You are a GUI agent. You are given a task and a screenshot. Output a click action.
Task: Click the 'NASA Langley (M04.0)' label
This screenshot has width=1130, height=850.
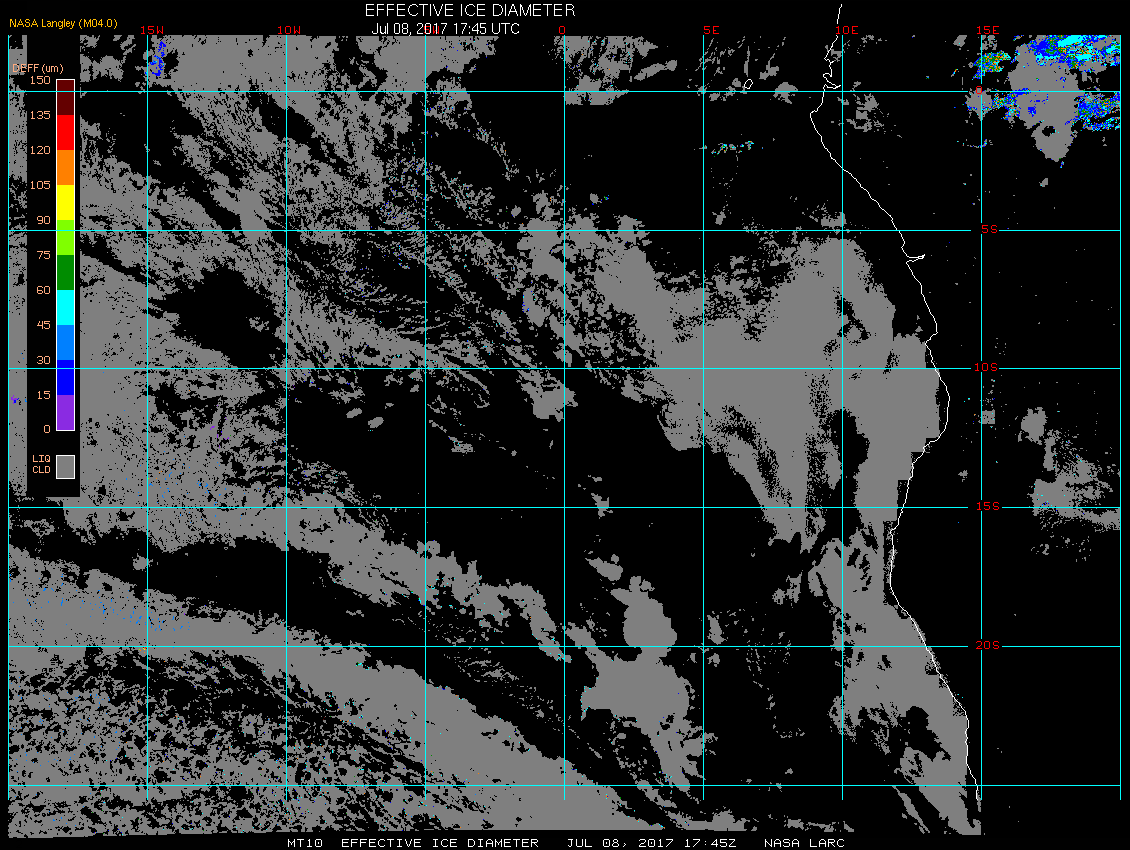point(63,23)
